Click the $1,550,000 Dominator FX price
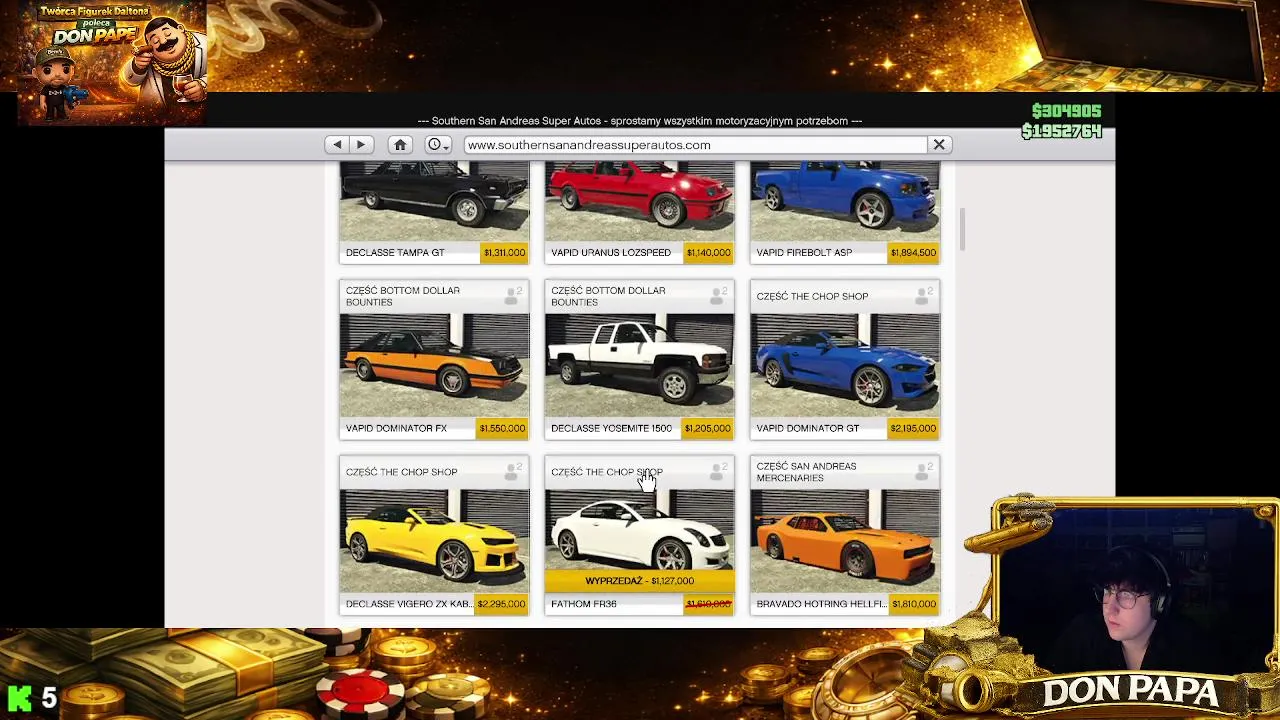 point(502,428)
